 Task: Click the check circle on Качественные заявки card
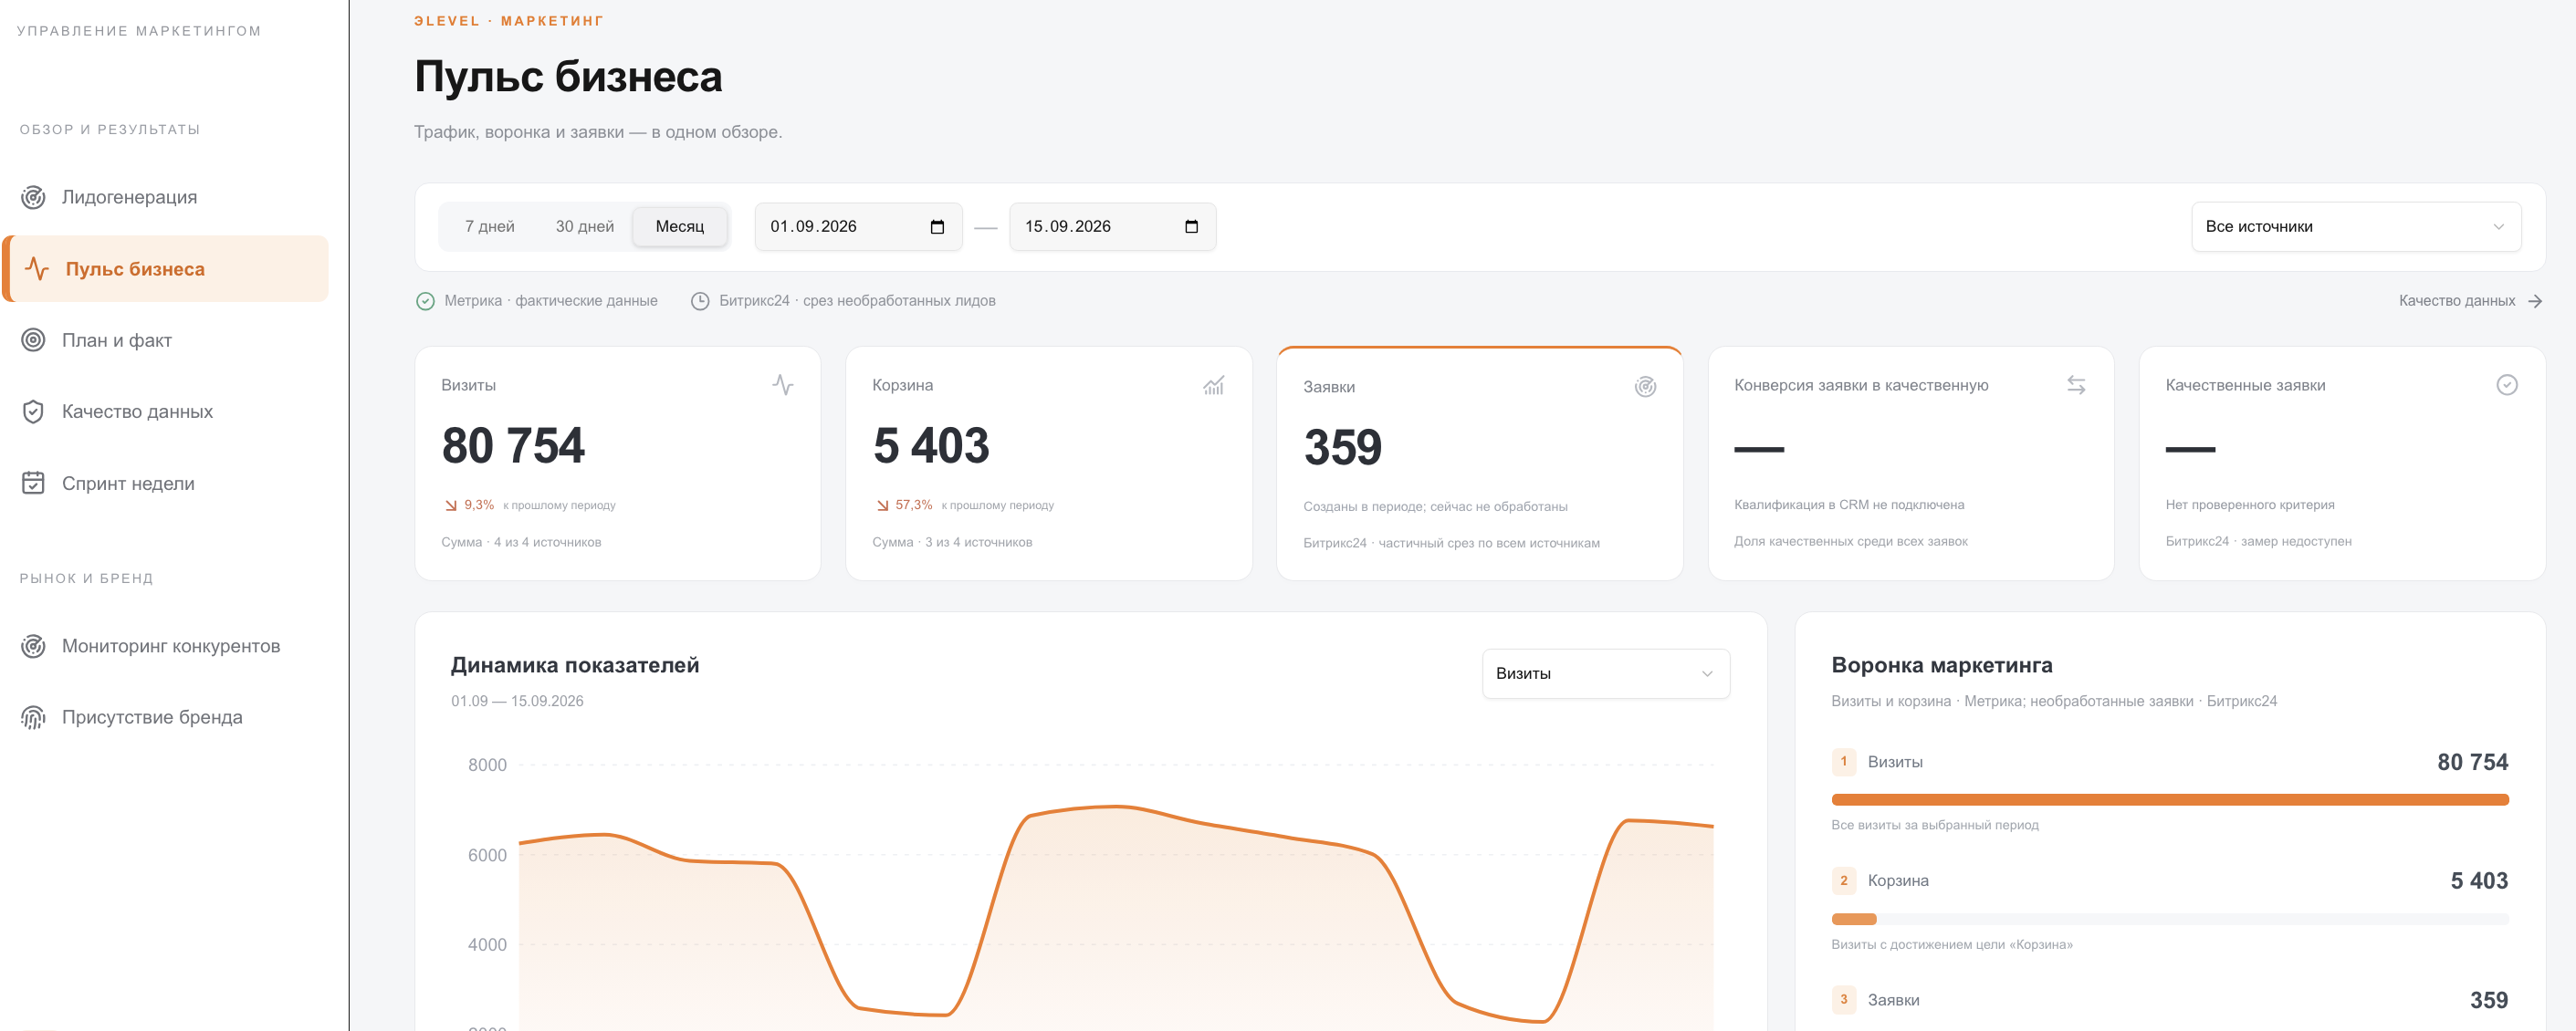pyautogui.click(x=2507, y=385)
